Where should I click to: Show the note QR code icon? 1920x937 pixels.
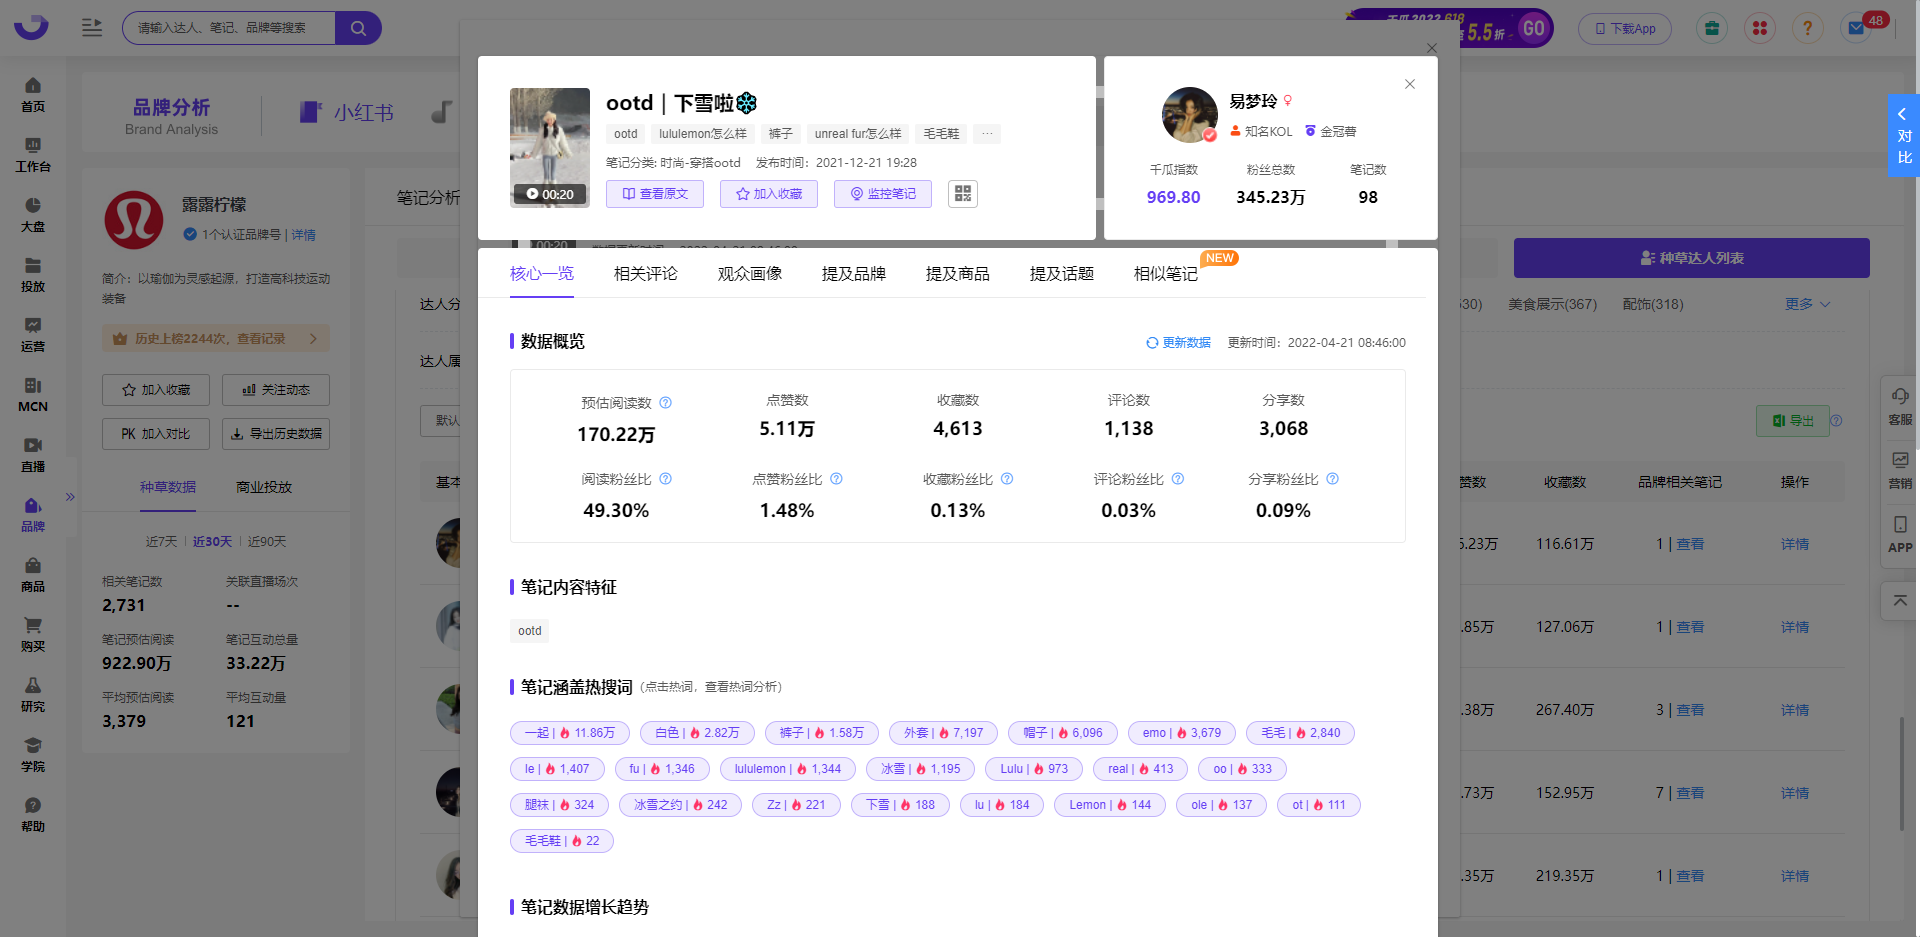tap(963, 194)
